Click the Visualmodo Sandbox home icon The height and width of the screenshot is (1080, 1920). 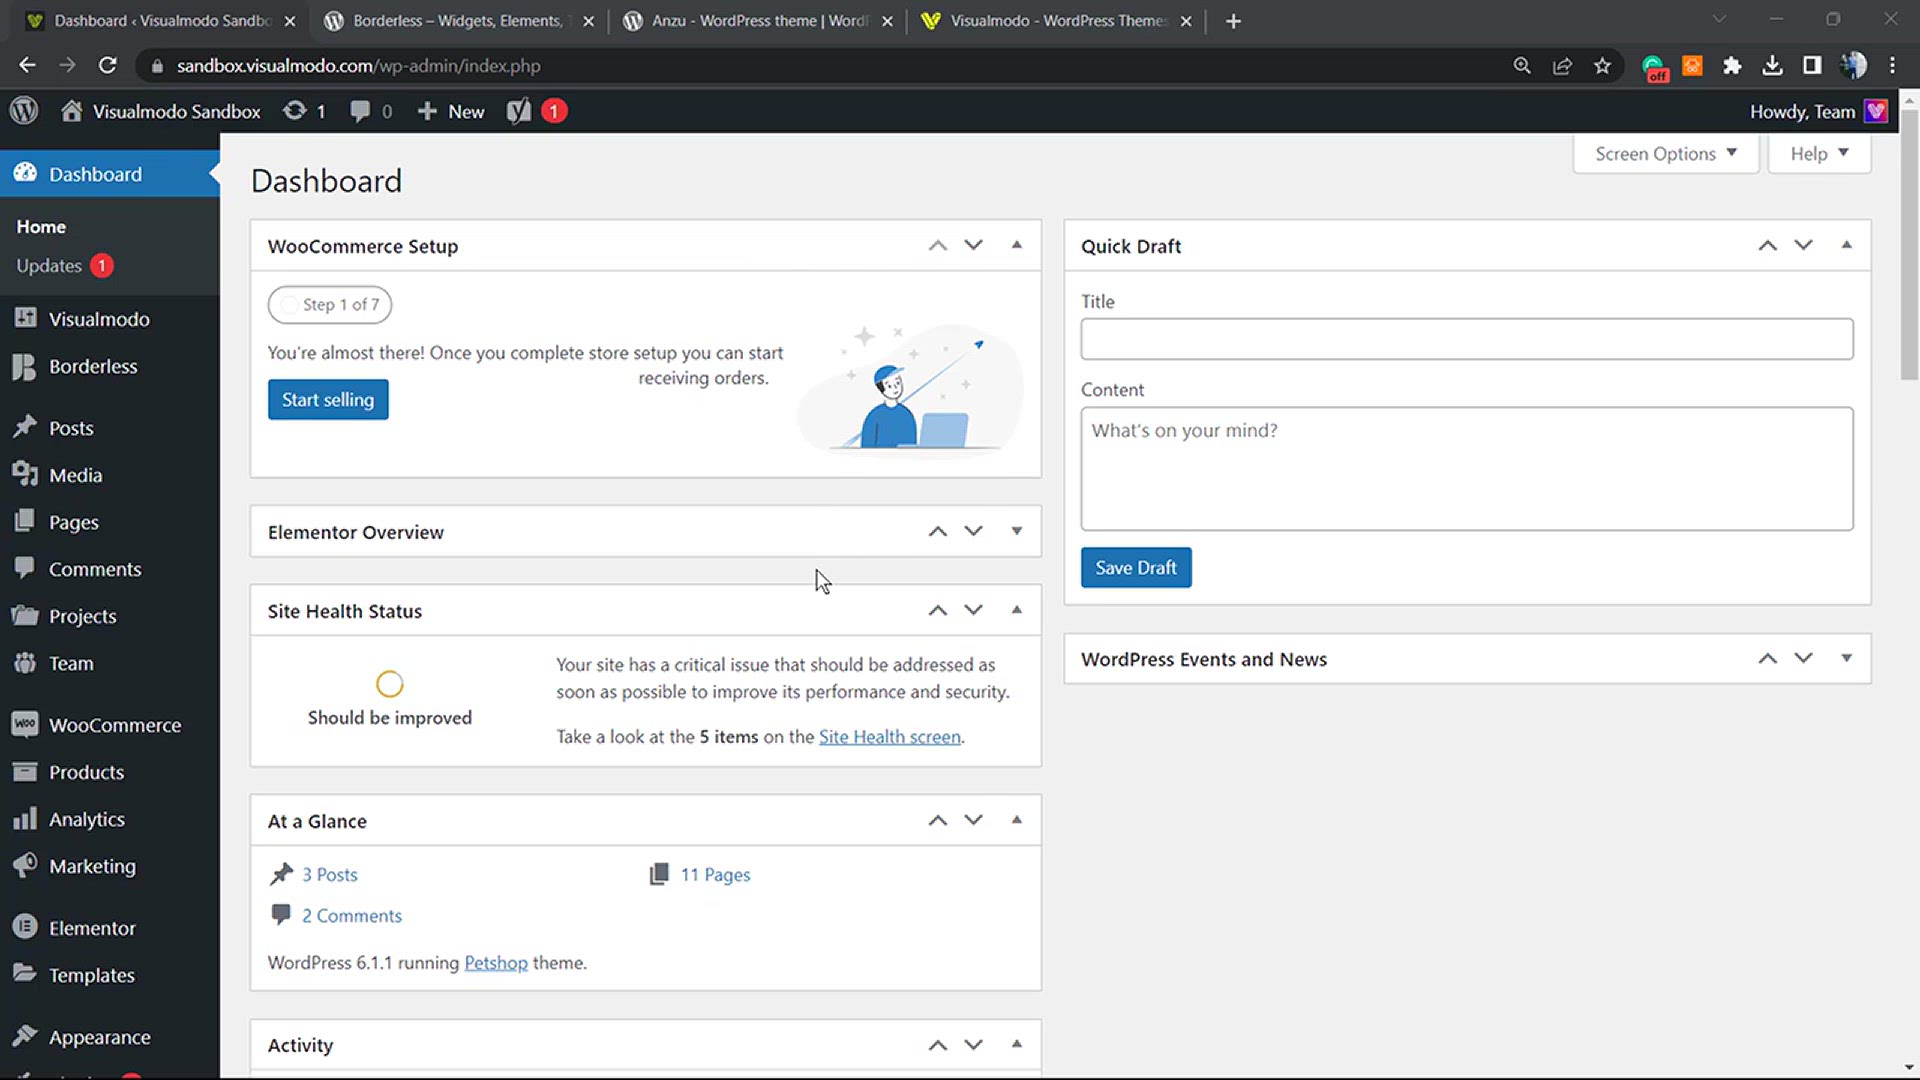pyautogui.click(x=71, y=111)
